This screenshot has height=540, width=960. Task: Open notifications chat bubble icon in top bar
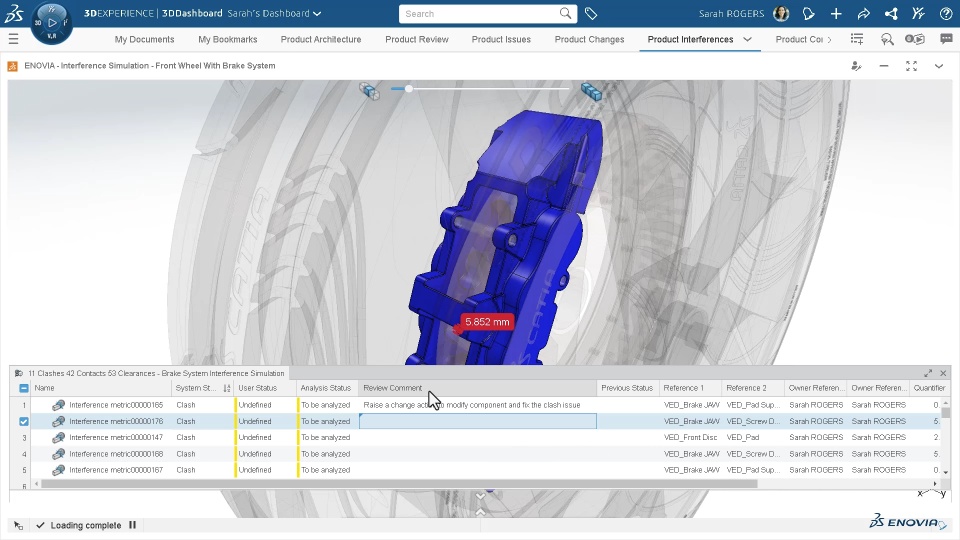[808, 13]
